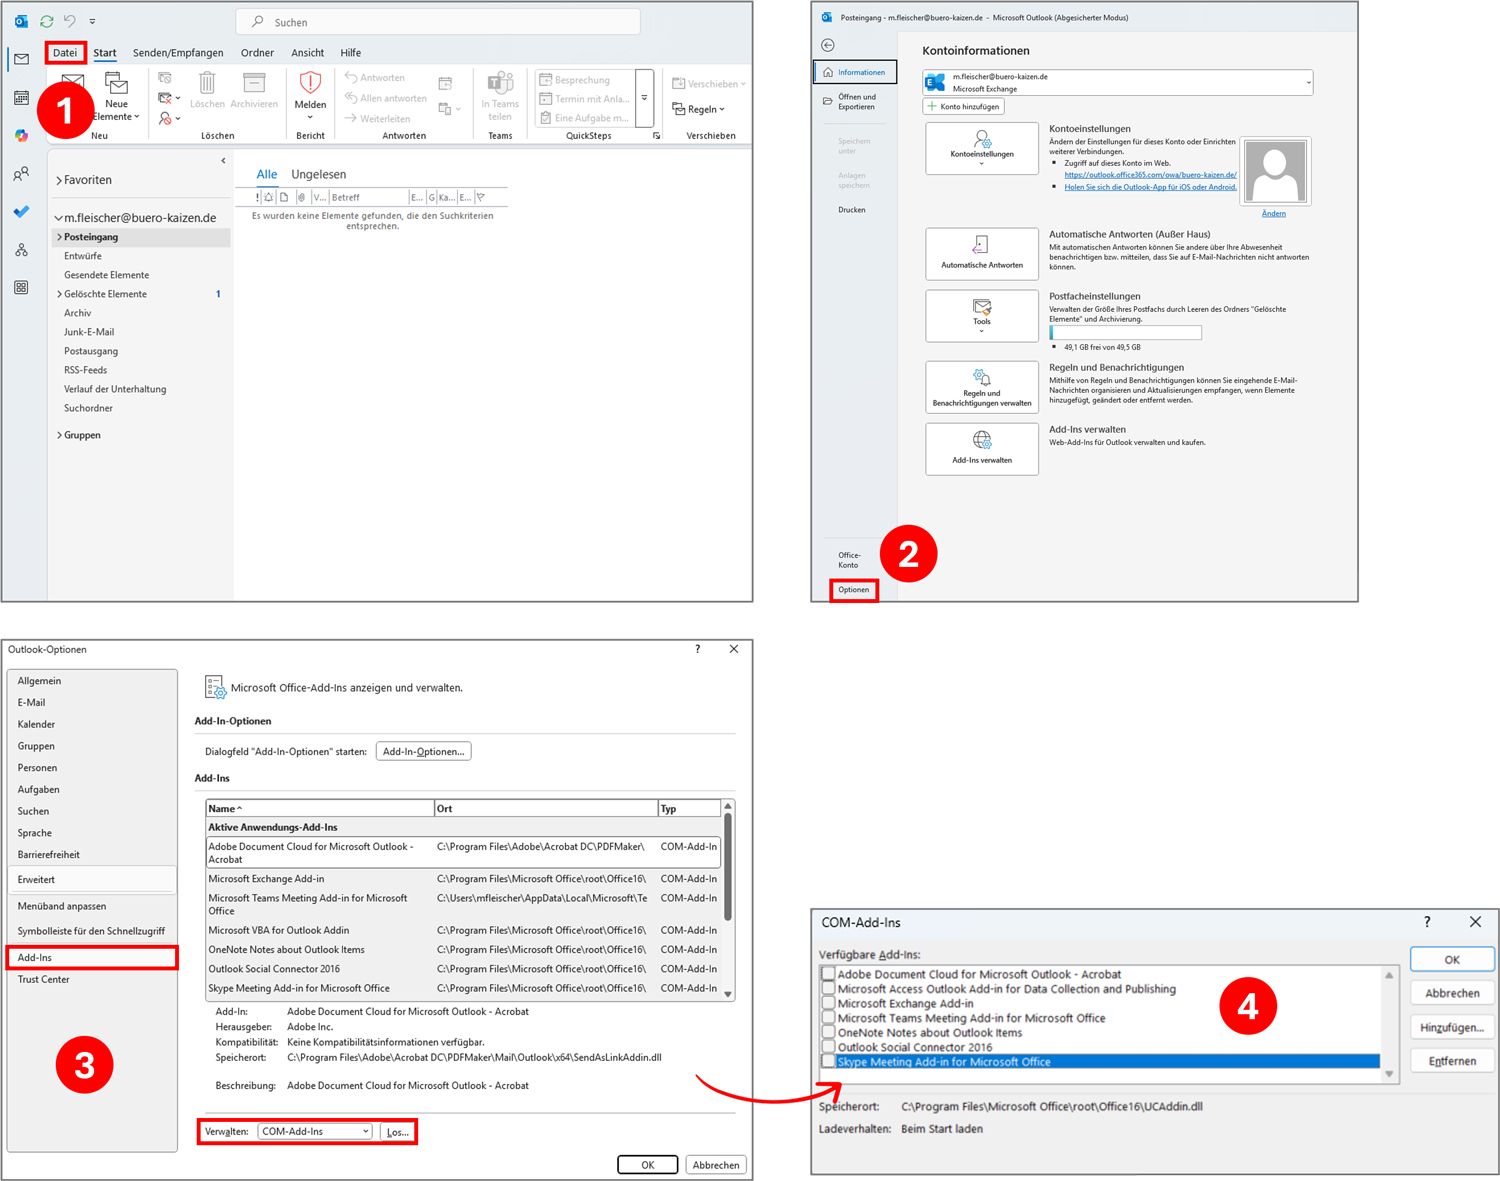Expand the Favoriten folder group
This screenshot has width=1500, height=1181.
[59, 181]
